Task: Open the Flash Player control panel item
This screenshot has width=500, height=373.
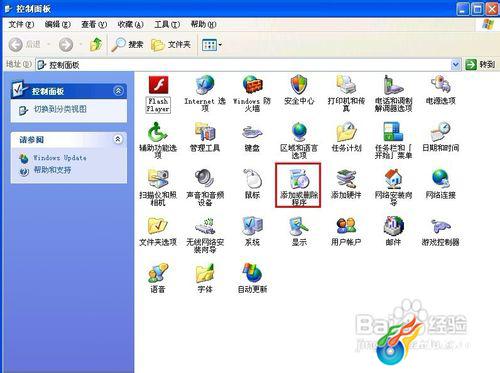Action: [x=158, y=94]
